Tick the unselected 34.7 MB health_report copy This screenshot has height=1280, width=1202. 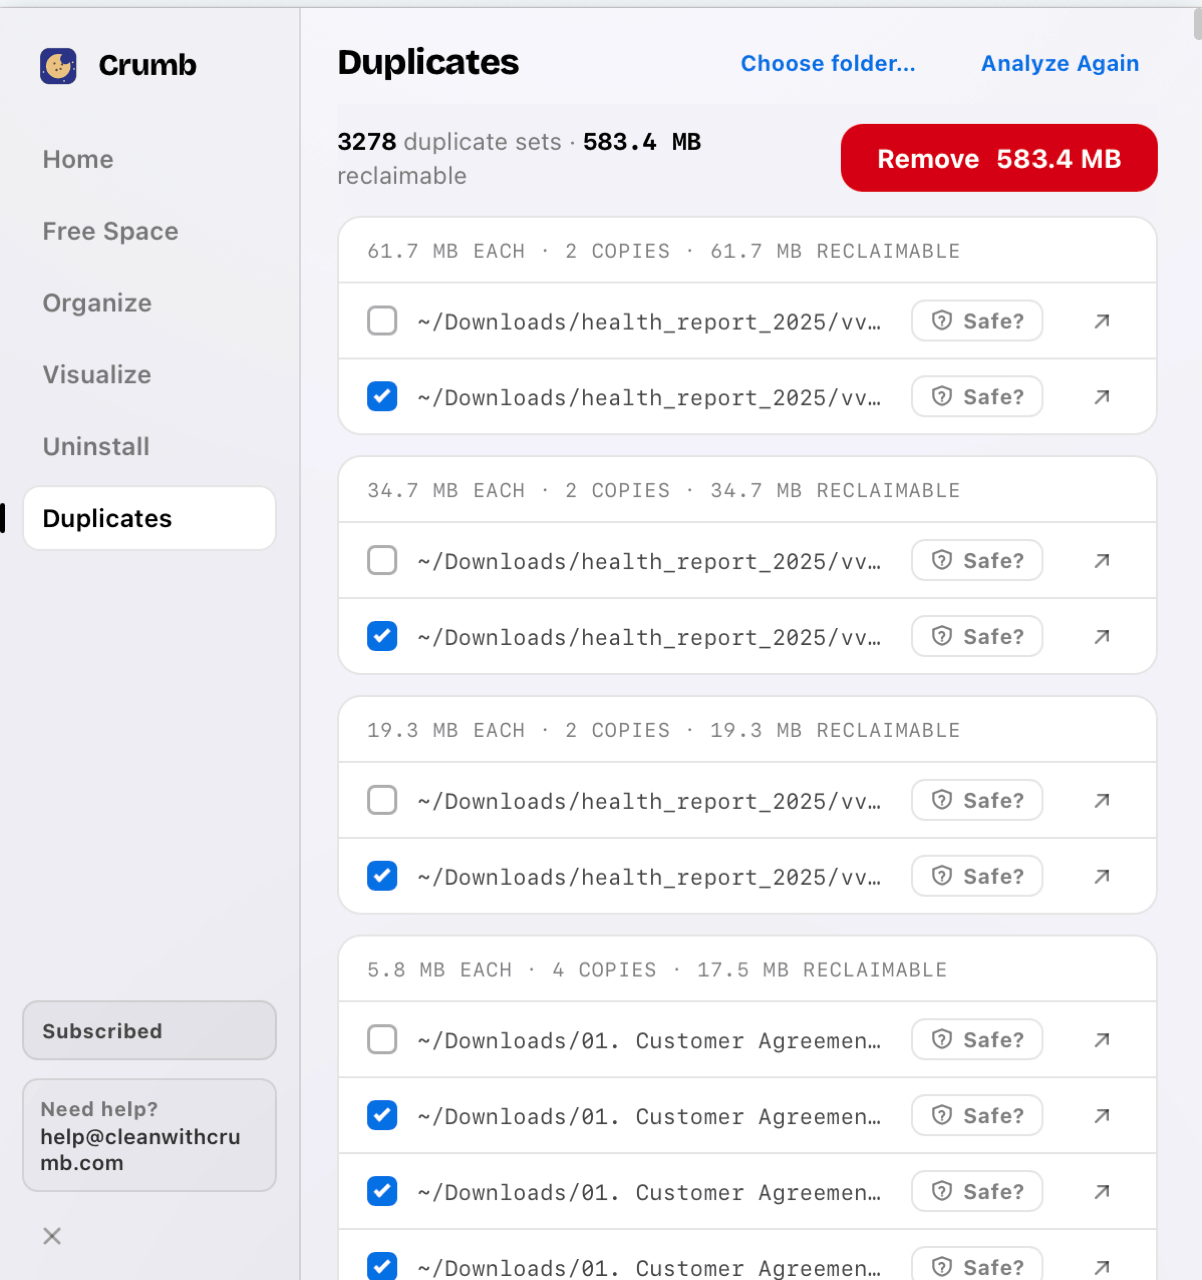click(x=382, y=561)
